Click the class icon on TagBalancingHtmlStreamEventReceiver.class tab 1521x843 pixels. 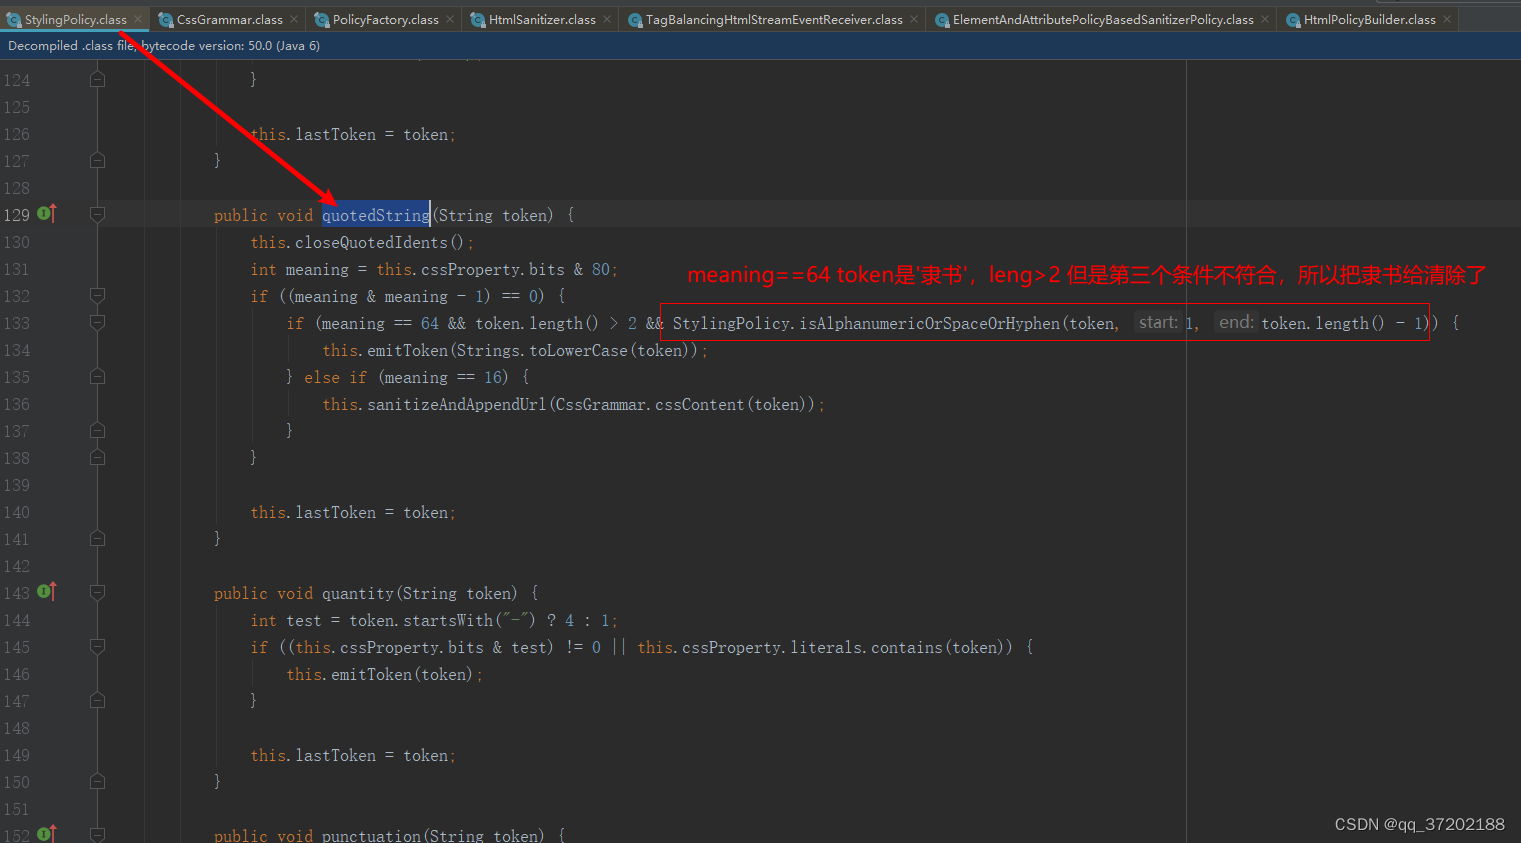click(637, 18)
